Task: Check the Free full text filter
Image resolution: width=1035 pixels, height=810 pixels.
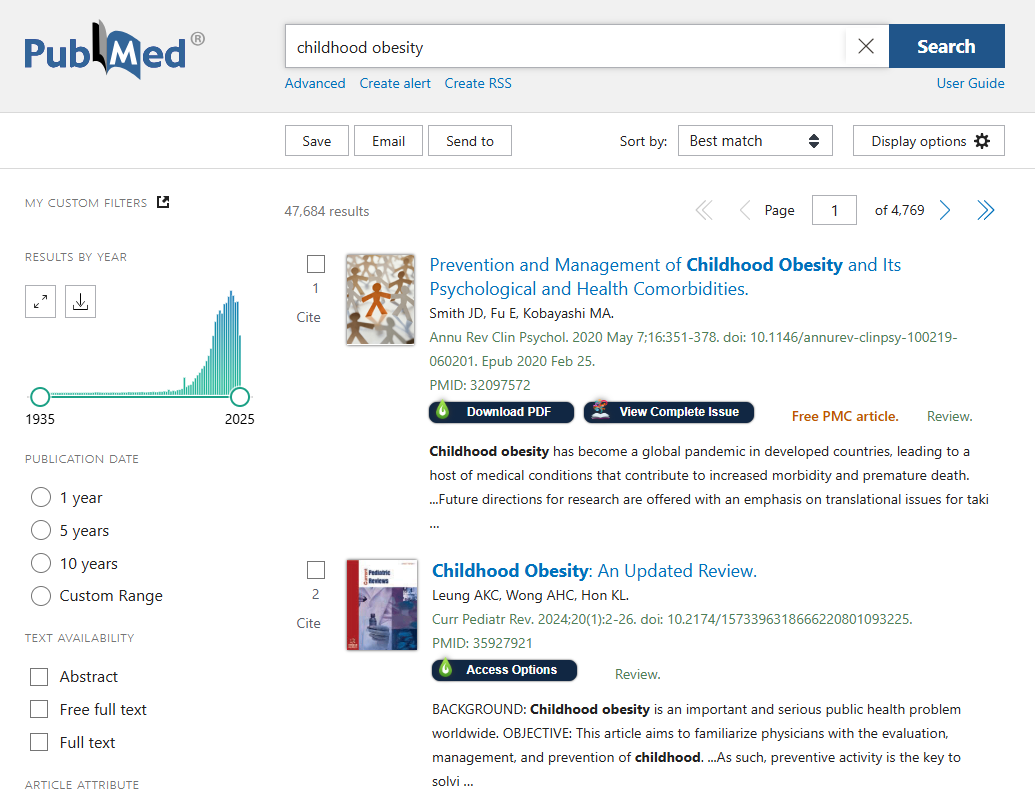Action: (x=38, y=709)
